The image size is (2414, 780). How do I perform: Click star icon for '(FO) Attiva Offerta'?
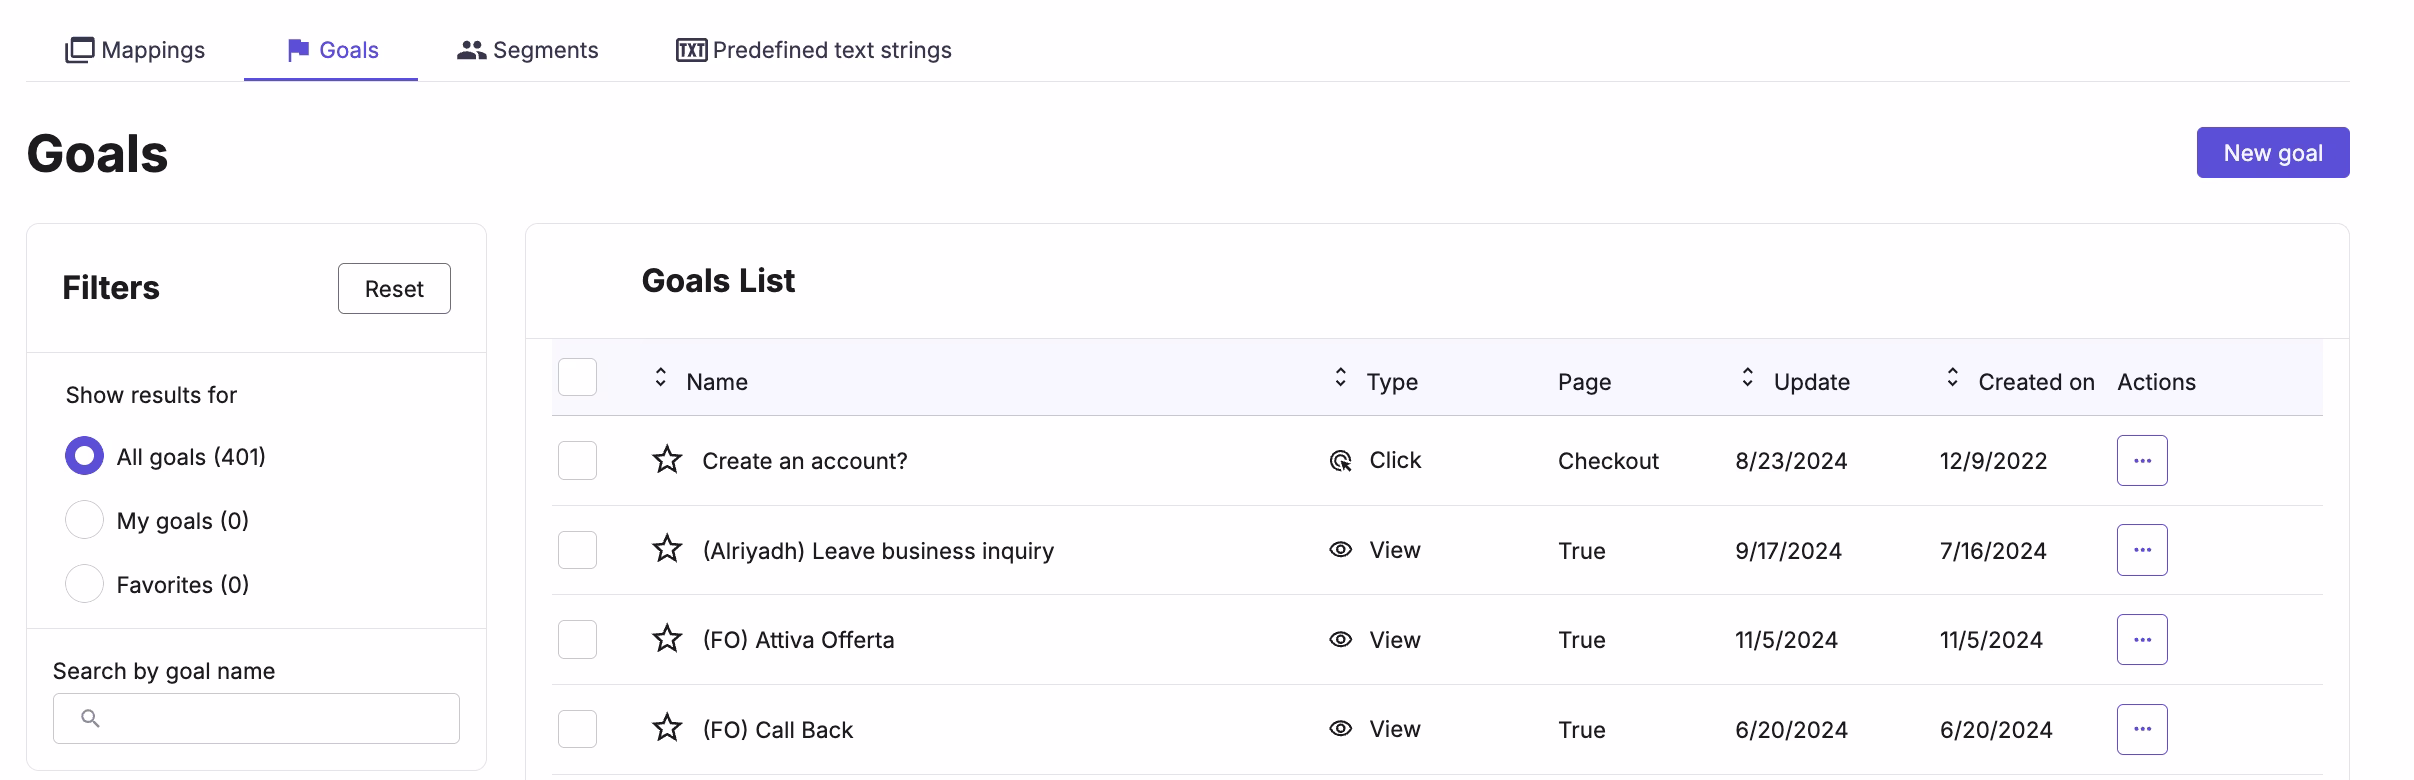point(667,639)
